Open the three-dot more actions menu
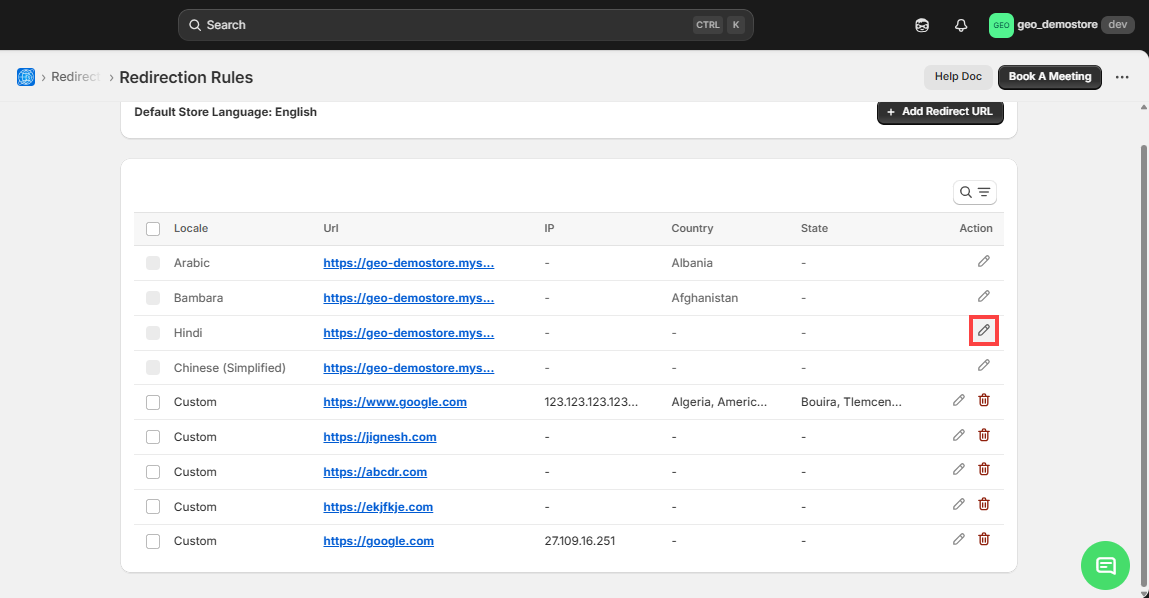Image resolution: width=1149 pixels, height=598 pixels. click(1122, 77)
